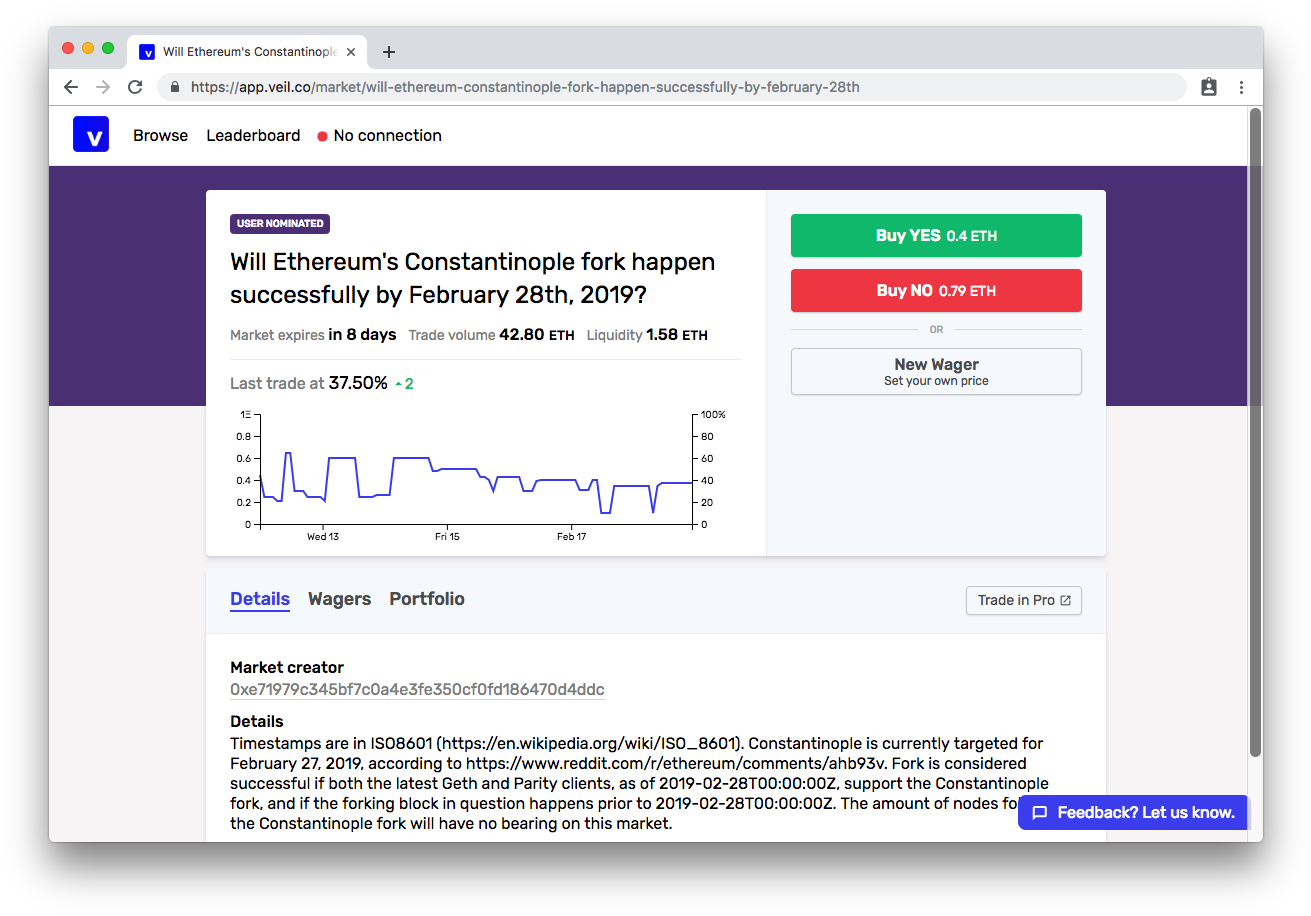
Task: Click the Market creator heading
Action: (287, 667)
